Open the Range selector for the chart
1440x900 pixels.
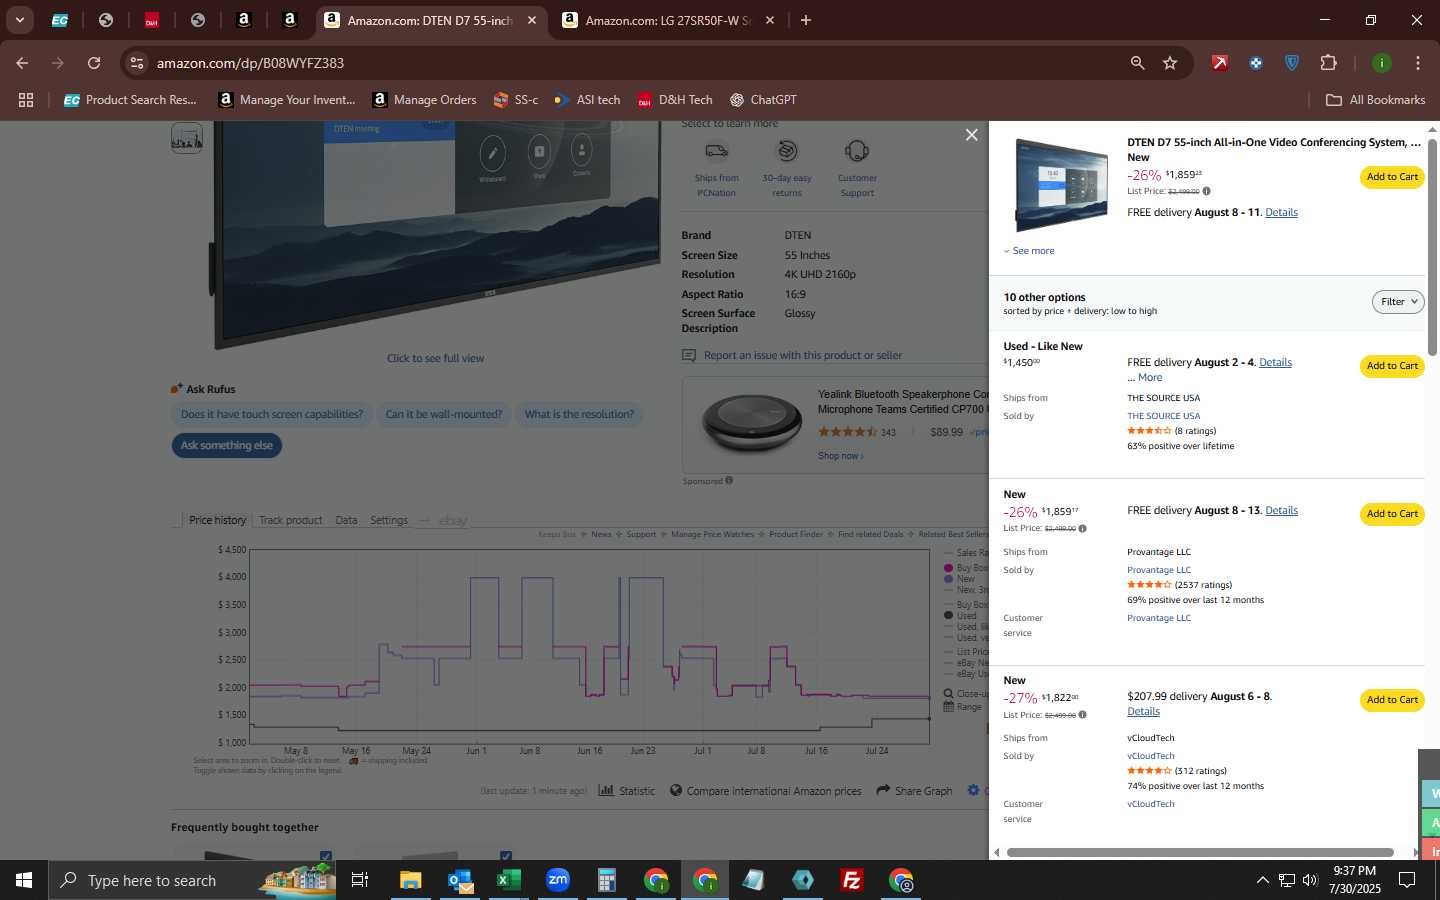[962, 707]
